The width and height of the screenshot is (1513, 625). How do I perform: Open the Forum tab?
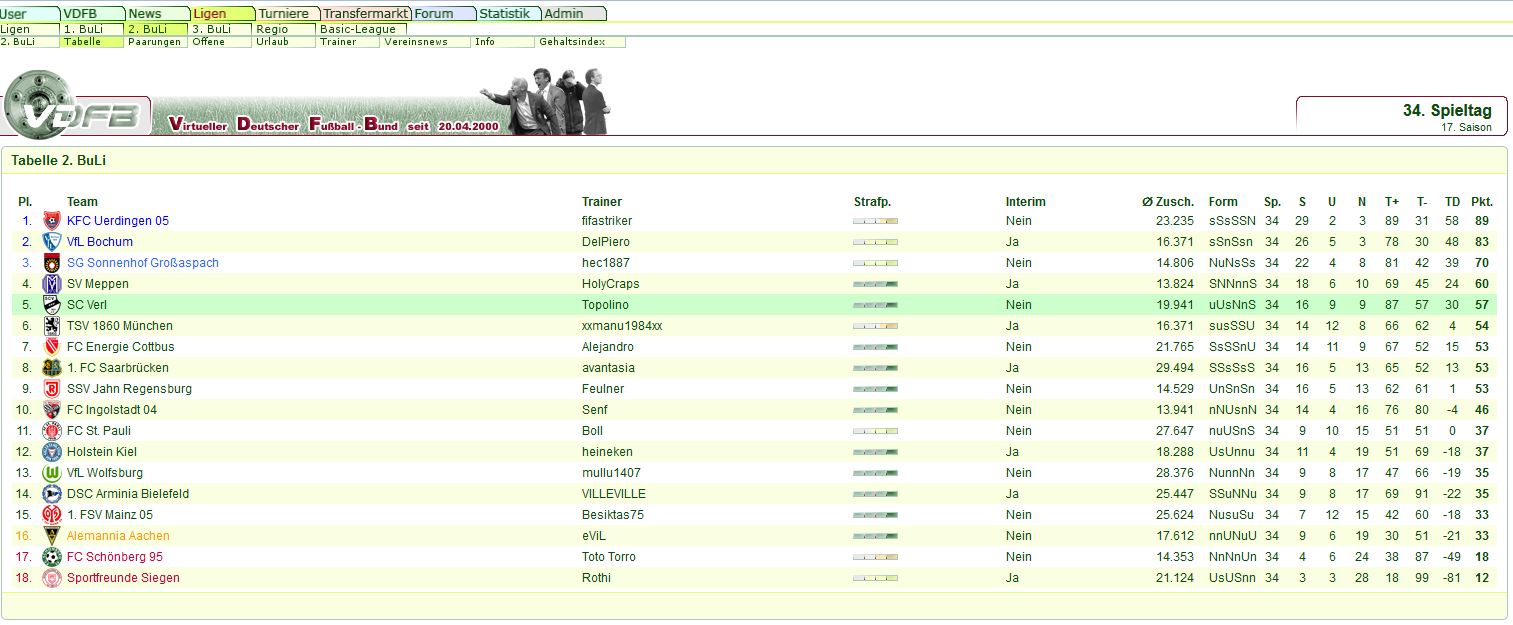point(444,14)
